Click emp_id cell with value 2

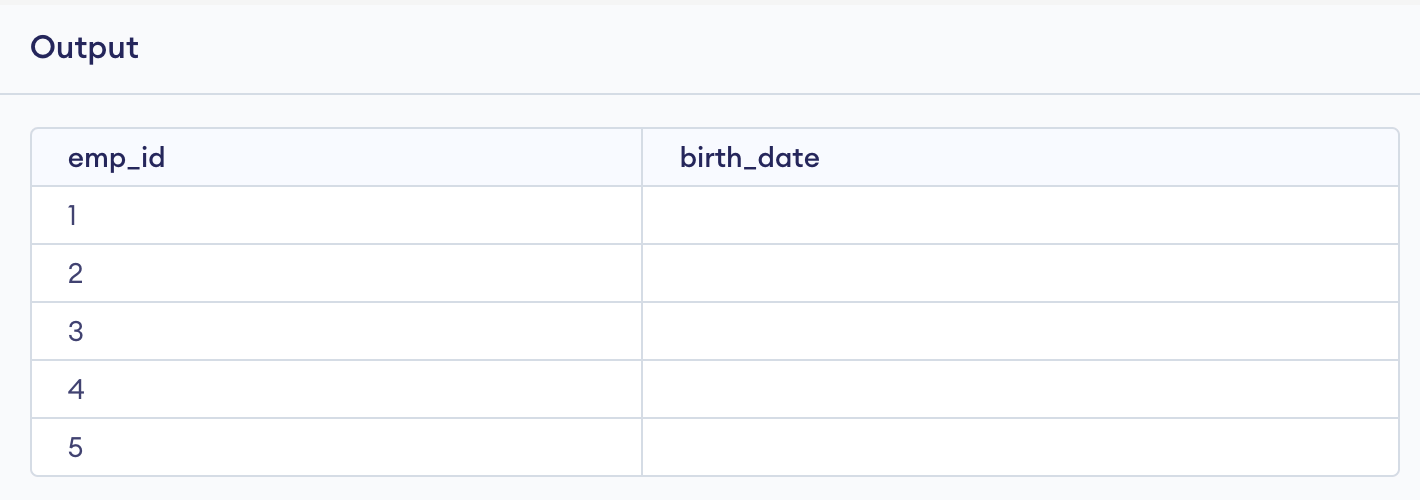pyautogui.click(x=75, y=273)
